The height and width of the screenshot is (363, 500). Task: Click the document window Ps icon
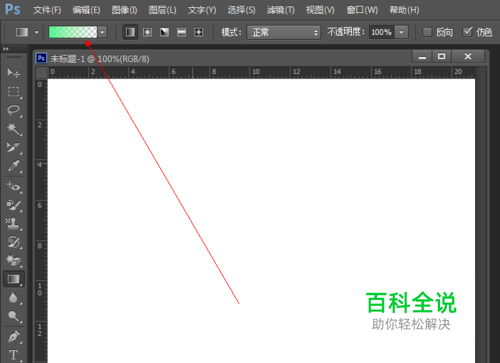click(41, 58)
